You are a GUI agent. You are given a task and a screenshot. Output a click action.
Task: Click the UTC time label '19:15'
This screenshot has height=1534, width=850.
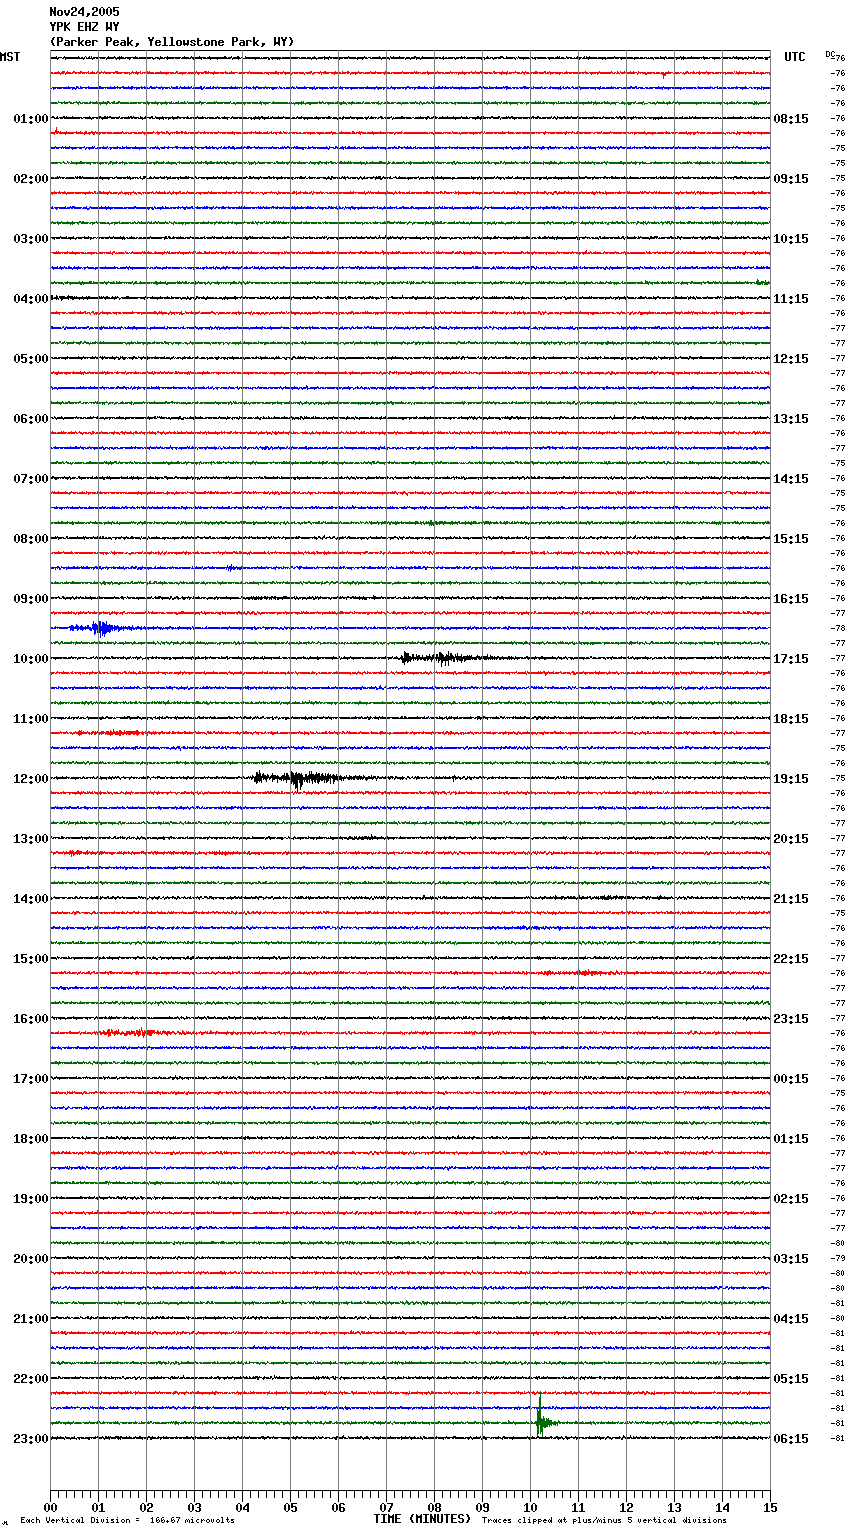coord(791,779)
